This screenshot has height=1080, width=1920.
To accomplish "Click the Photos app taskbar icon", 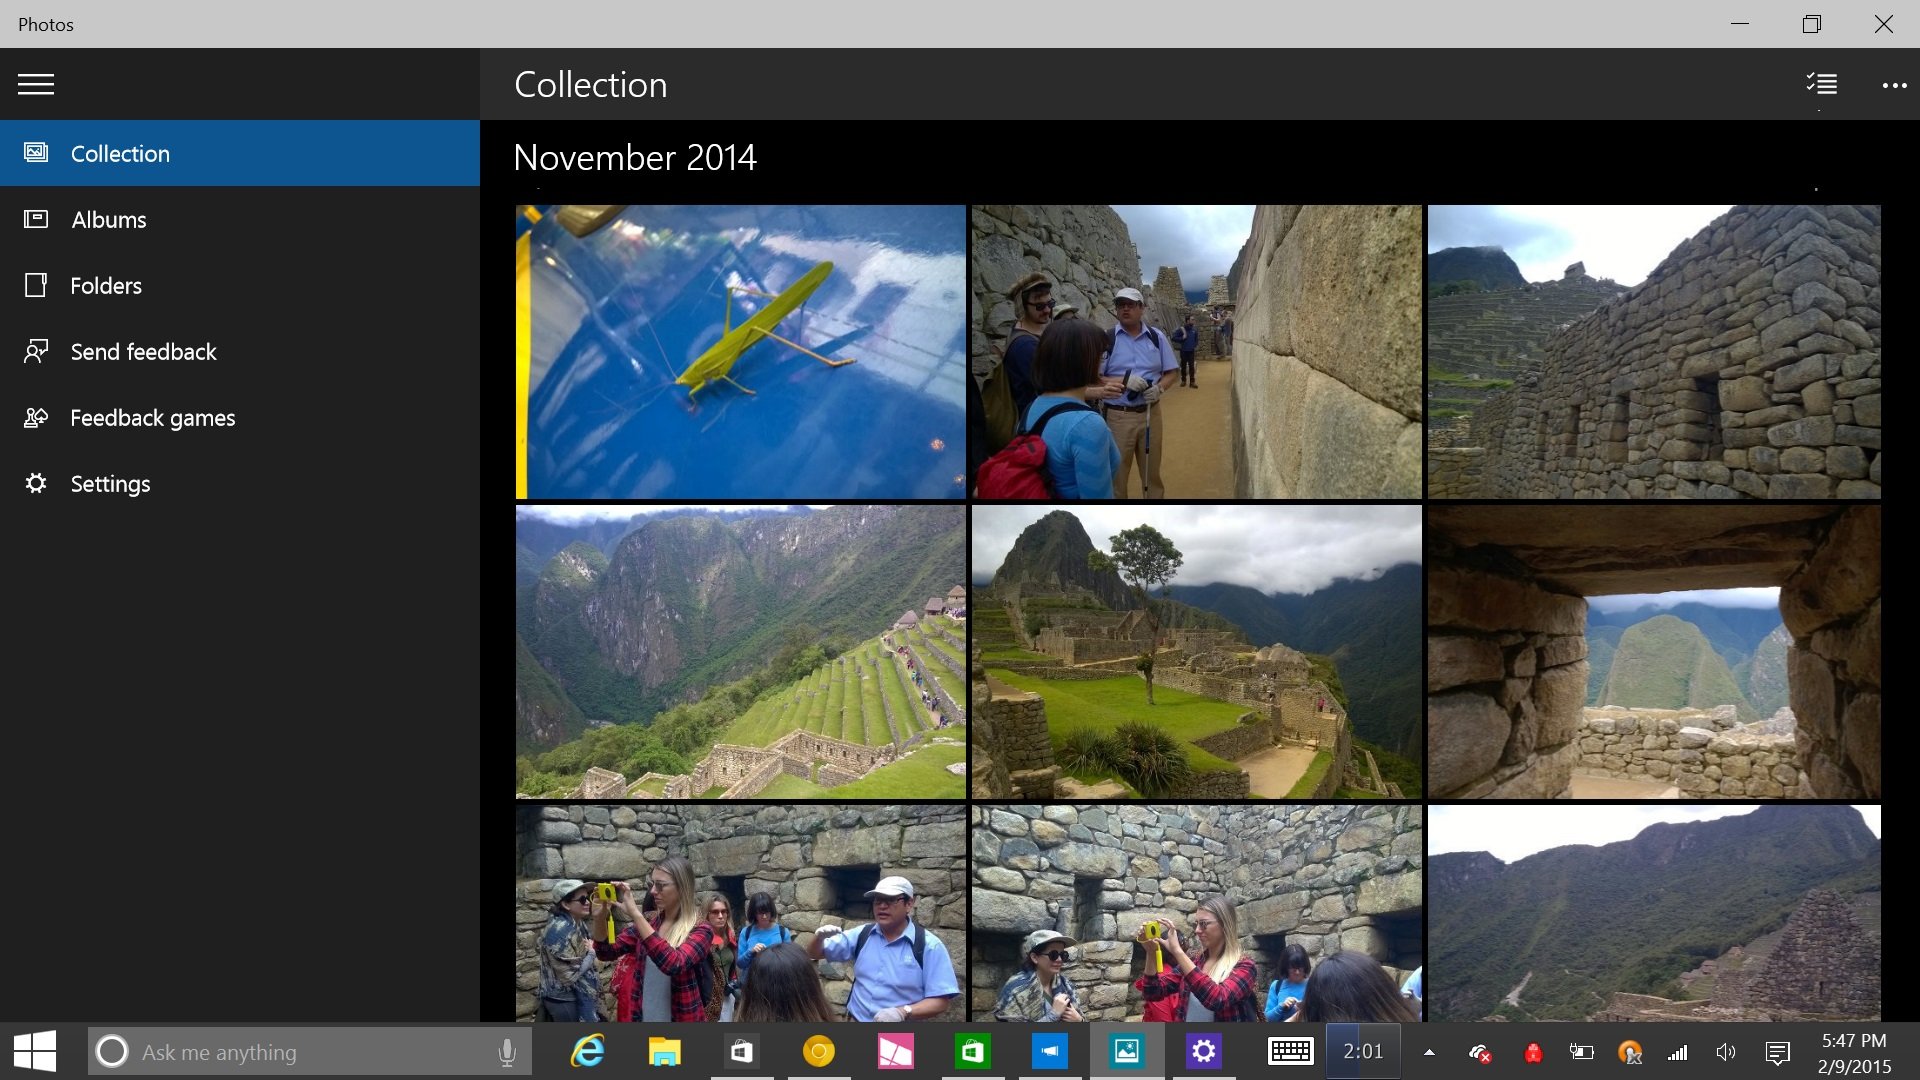I will click(1126, 1051).
